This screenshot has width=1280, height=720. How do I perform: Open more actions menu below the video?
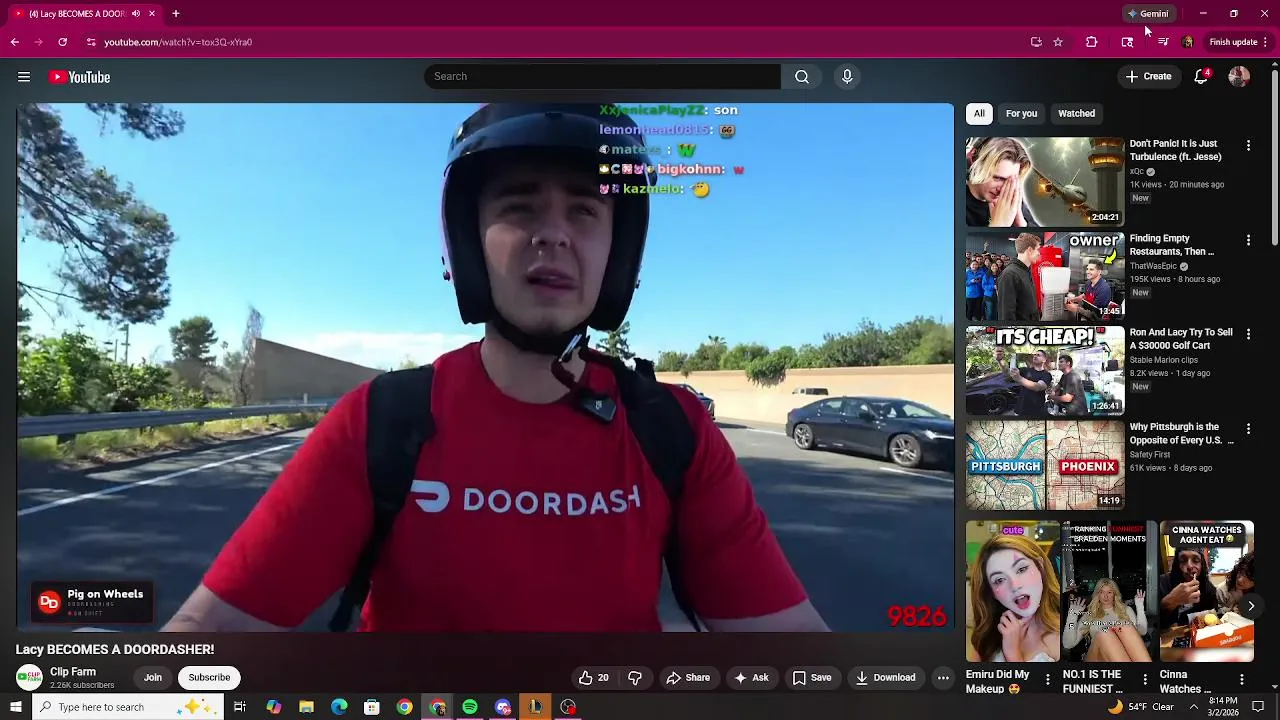942,678
